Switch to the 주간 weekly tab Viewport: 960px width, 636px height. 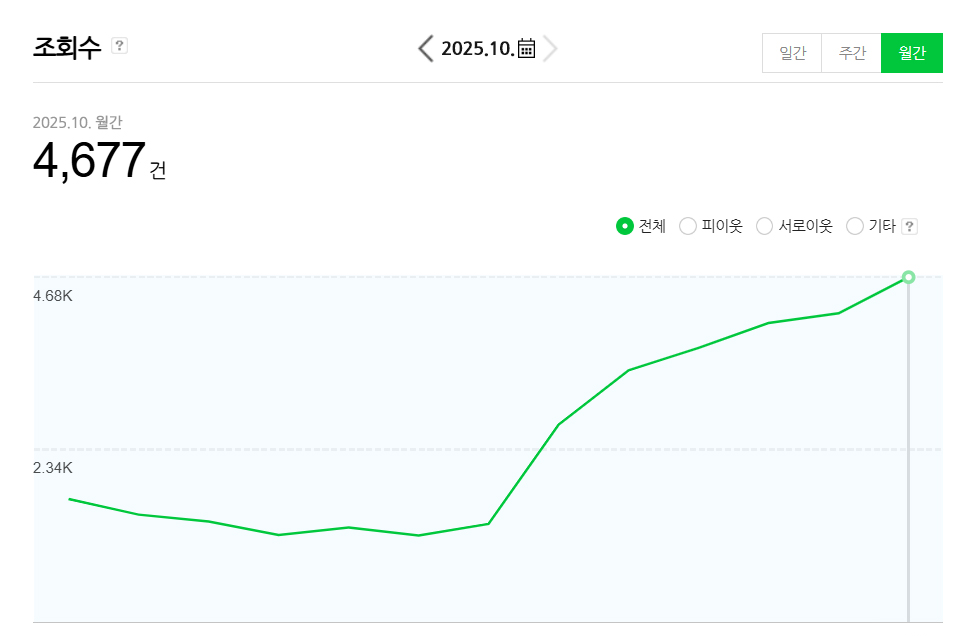[852, 53]
